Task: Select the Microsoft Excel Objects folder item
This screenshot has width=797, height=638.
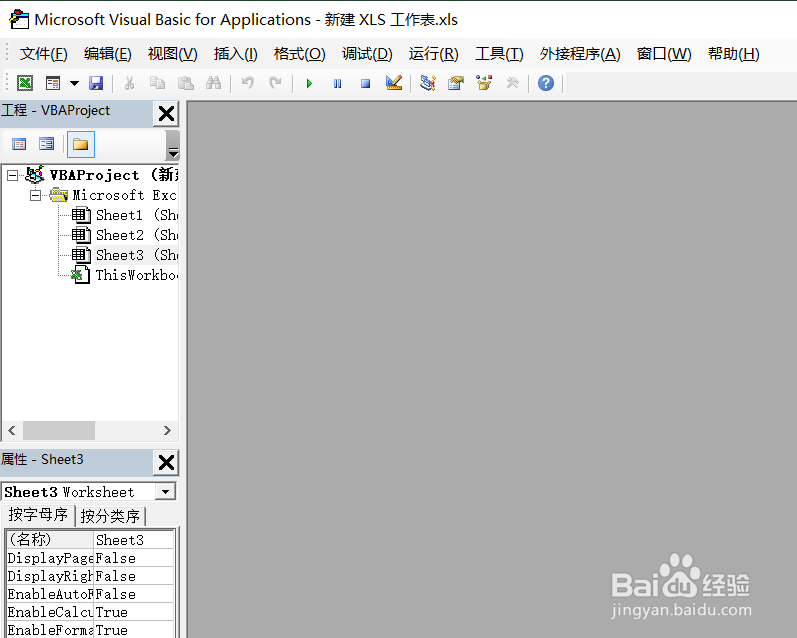Action: [x=125, y=195]
